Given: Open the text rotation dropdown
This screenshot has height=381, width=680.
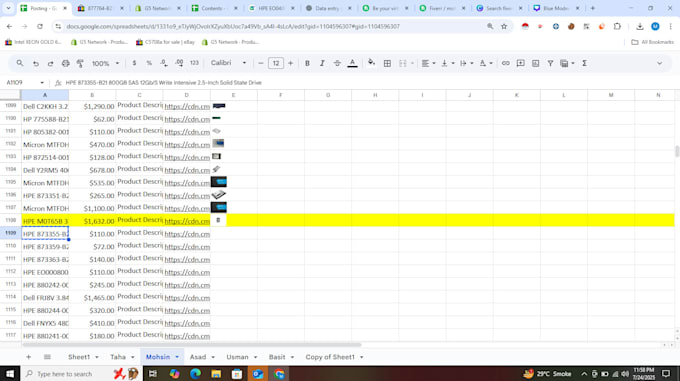Looking at the screenshot, I should click(x=486, y=63).
